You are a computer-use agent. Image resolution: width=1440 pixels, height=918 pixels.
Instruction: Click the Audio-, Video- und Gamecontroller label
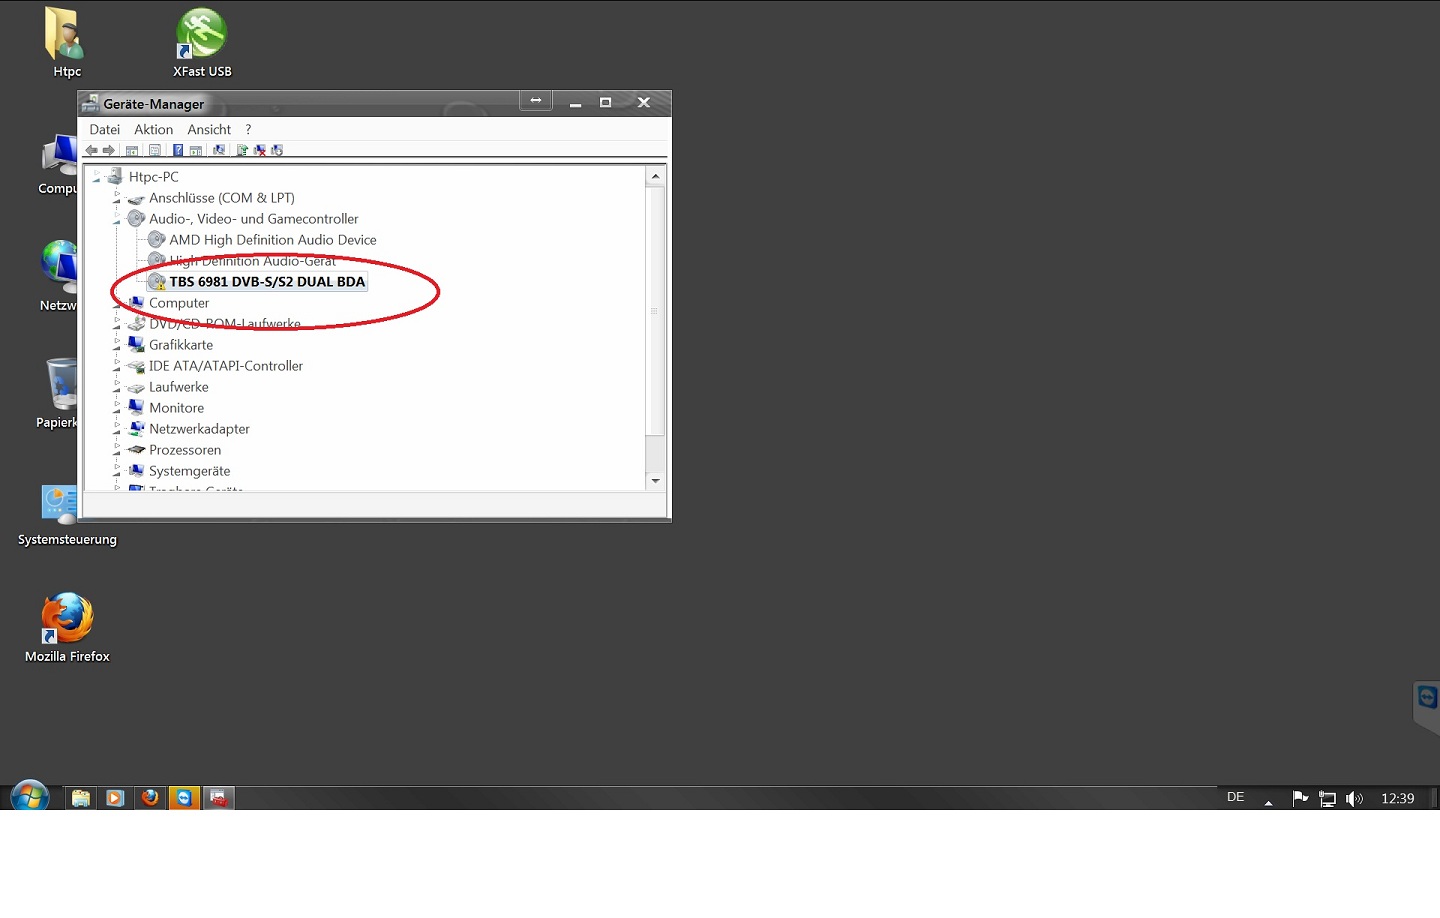(x=253, y=219)
